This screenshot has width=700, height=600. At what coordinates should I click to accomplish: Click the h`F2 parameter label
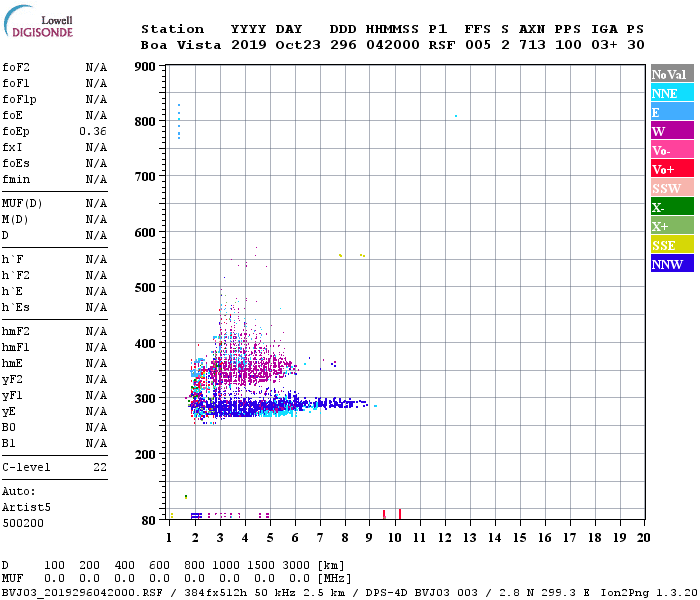click(x=16, y=275)
